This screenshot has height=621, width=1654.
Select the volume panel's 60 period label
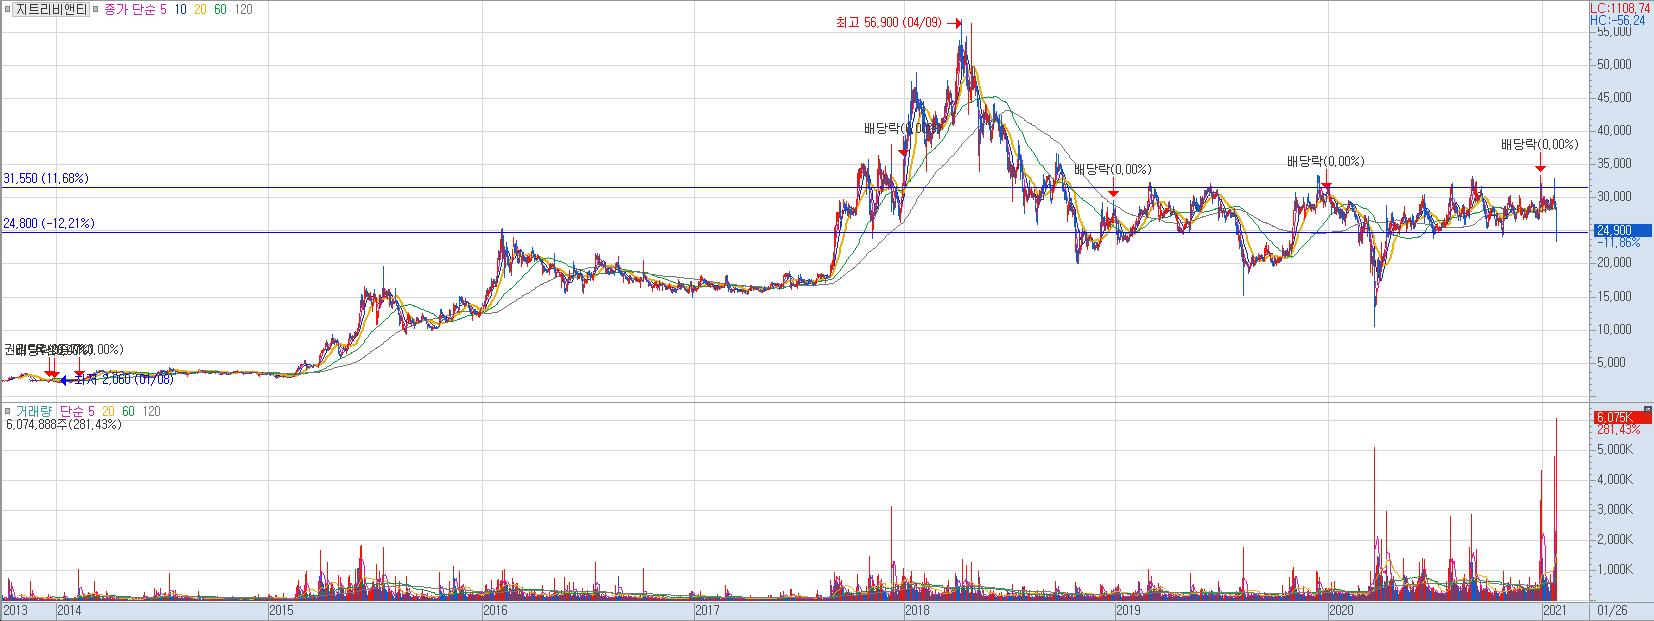tap(128, 412)
